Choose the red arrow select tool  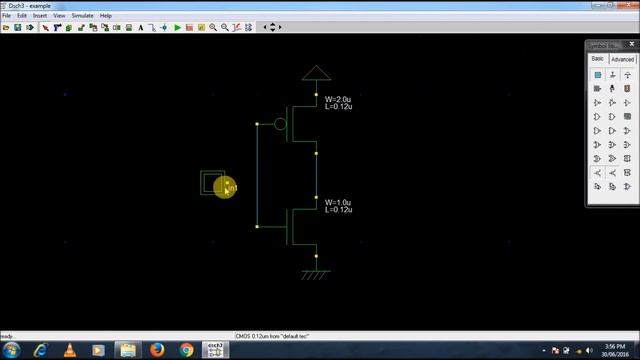[45, 27]
